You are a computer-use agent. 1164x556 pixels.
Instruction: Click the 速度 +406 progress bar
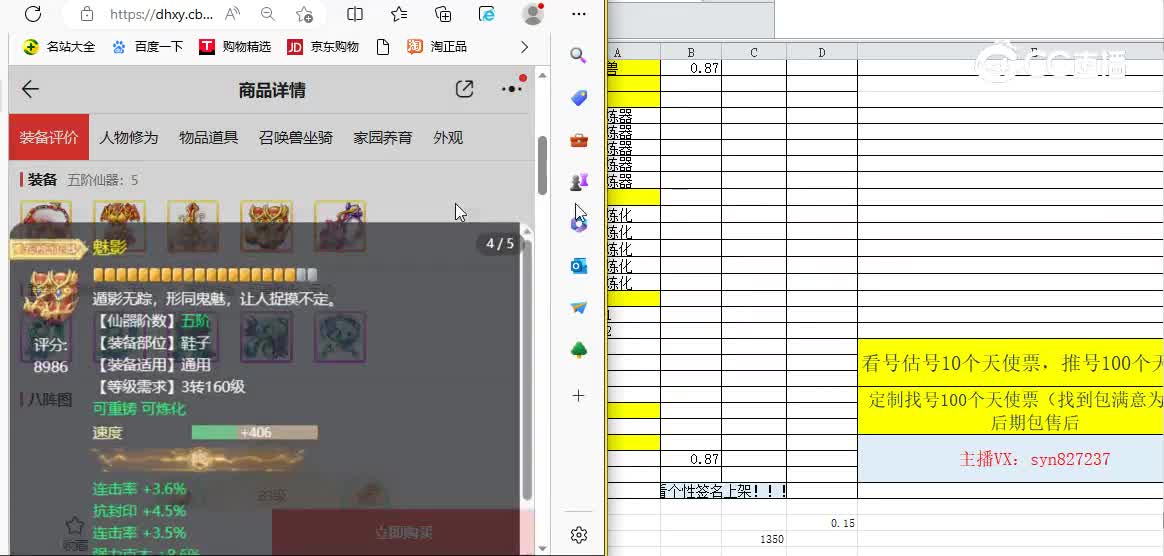pos(255,432)
